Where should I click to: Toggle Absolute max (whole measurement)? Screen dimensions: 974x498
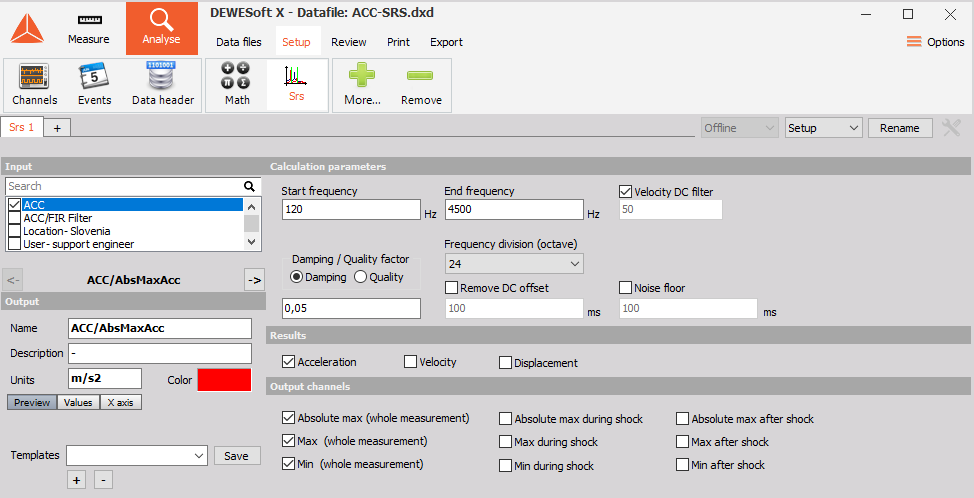coord(288,417)
